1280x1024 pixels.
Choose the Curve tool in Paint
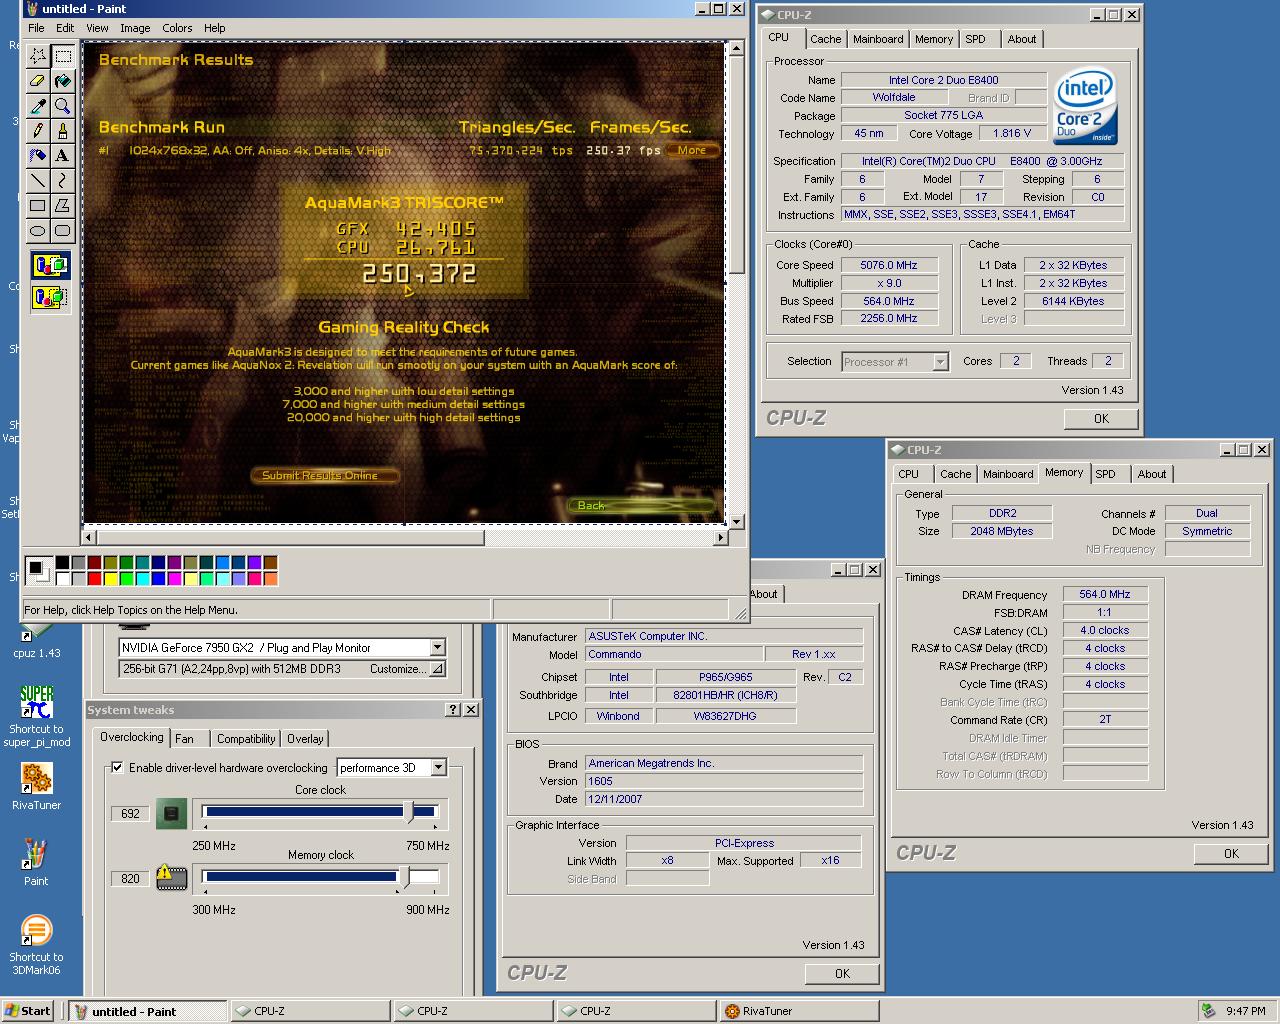(x=62, y=181)
